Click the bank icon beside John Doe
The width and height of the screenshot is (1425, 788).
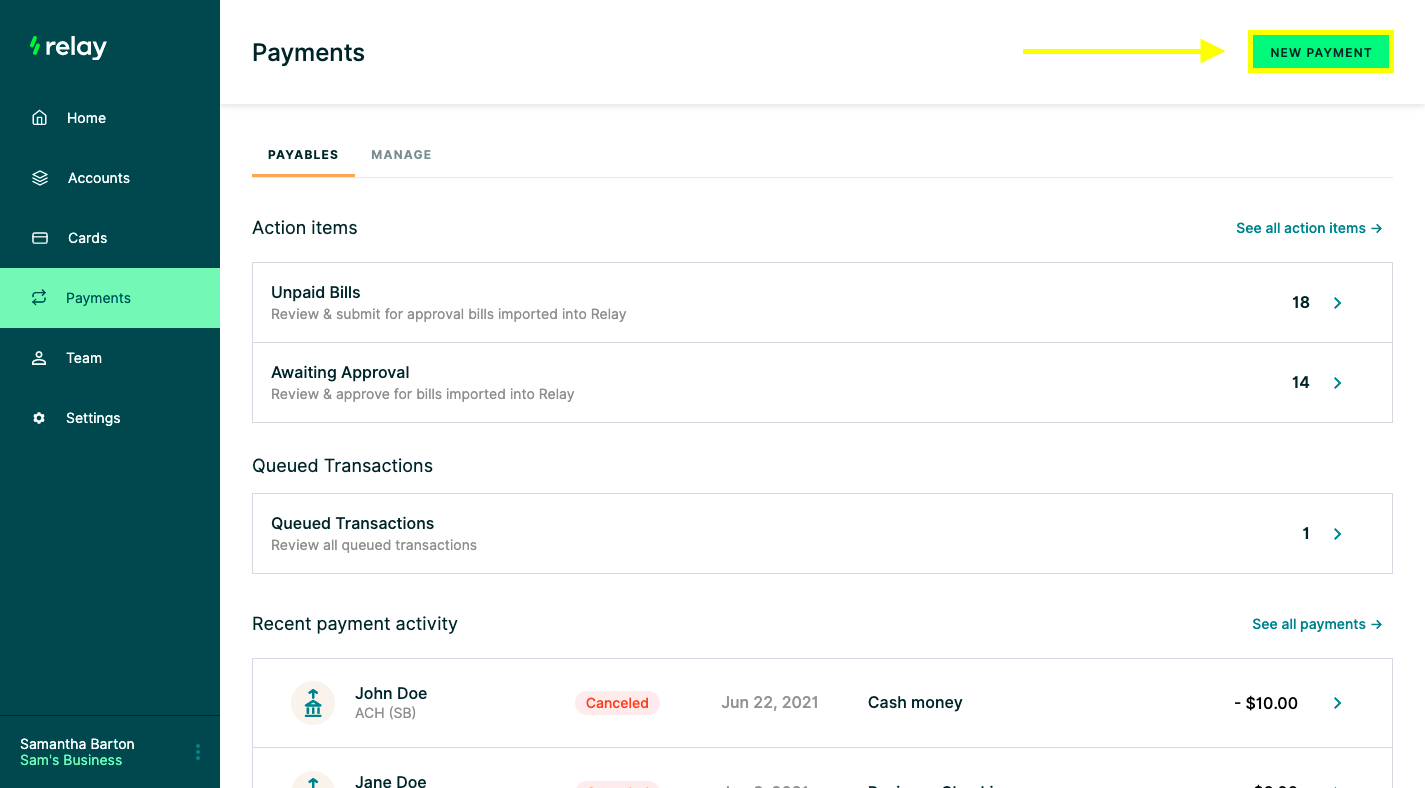click(x=313, y=702)
